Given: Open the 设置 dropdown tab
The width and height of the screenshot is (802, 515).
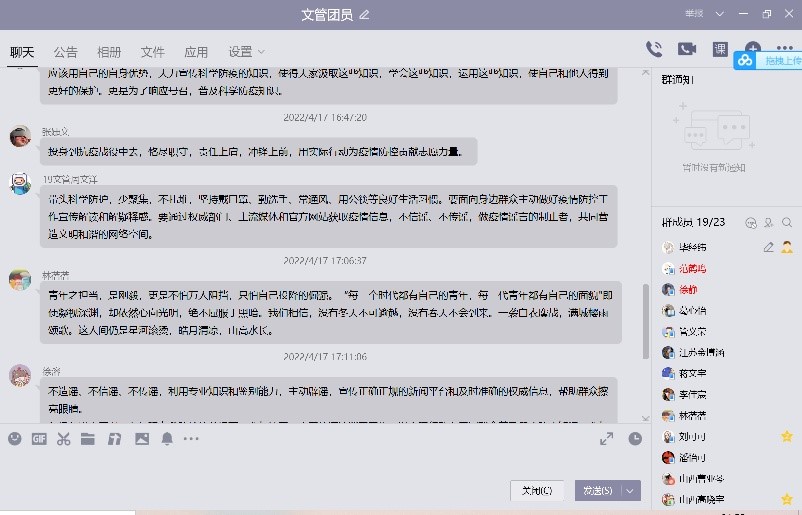Looking at the screenshot, I should pos(246,52).
